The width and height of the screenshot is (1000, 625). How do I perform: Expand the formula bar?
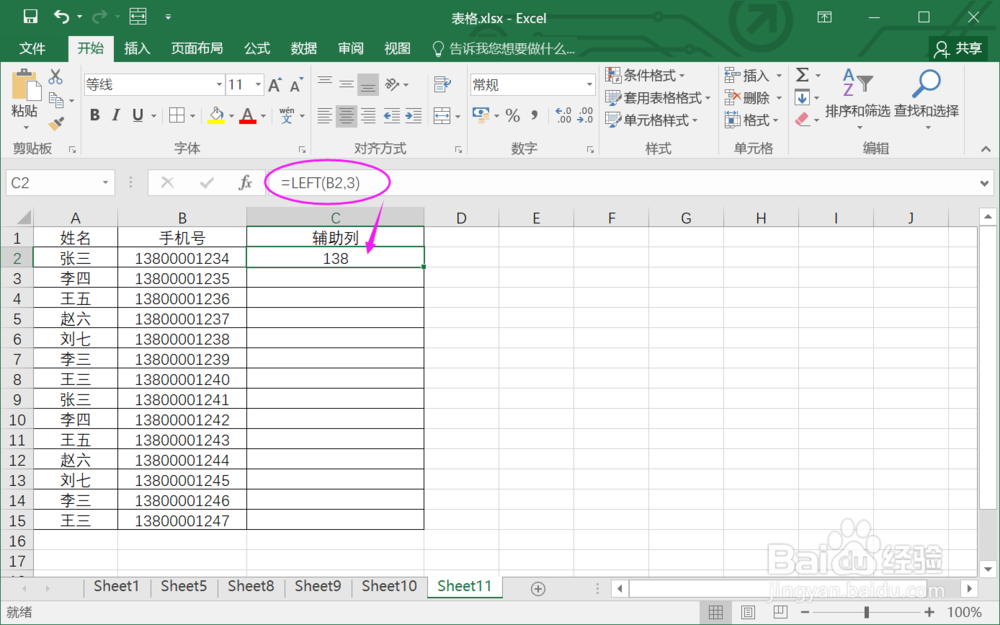click(x=984, y=183)
